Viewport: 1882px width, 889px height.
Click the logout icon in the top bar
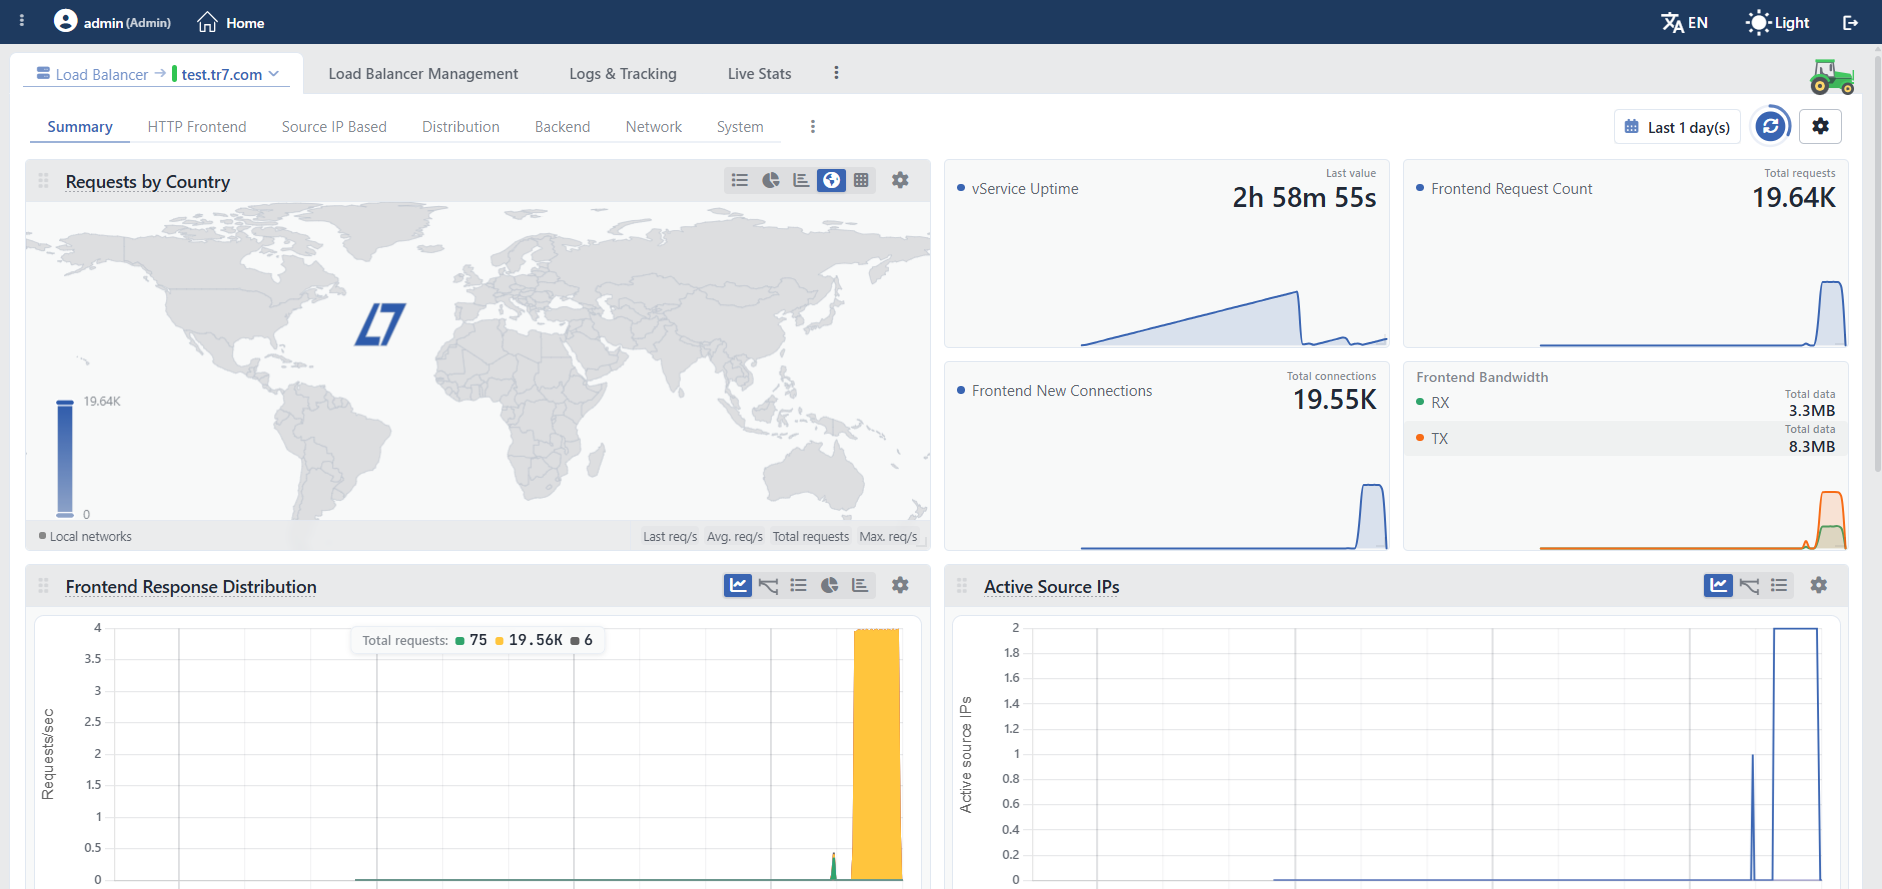coord(1851,22)
